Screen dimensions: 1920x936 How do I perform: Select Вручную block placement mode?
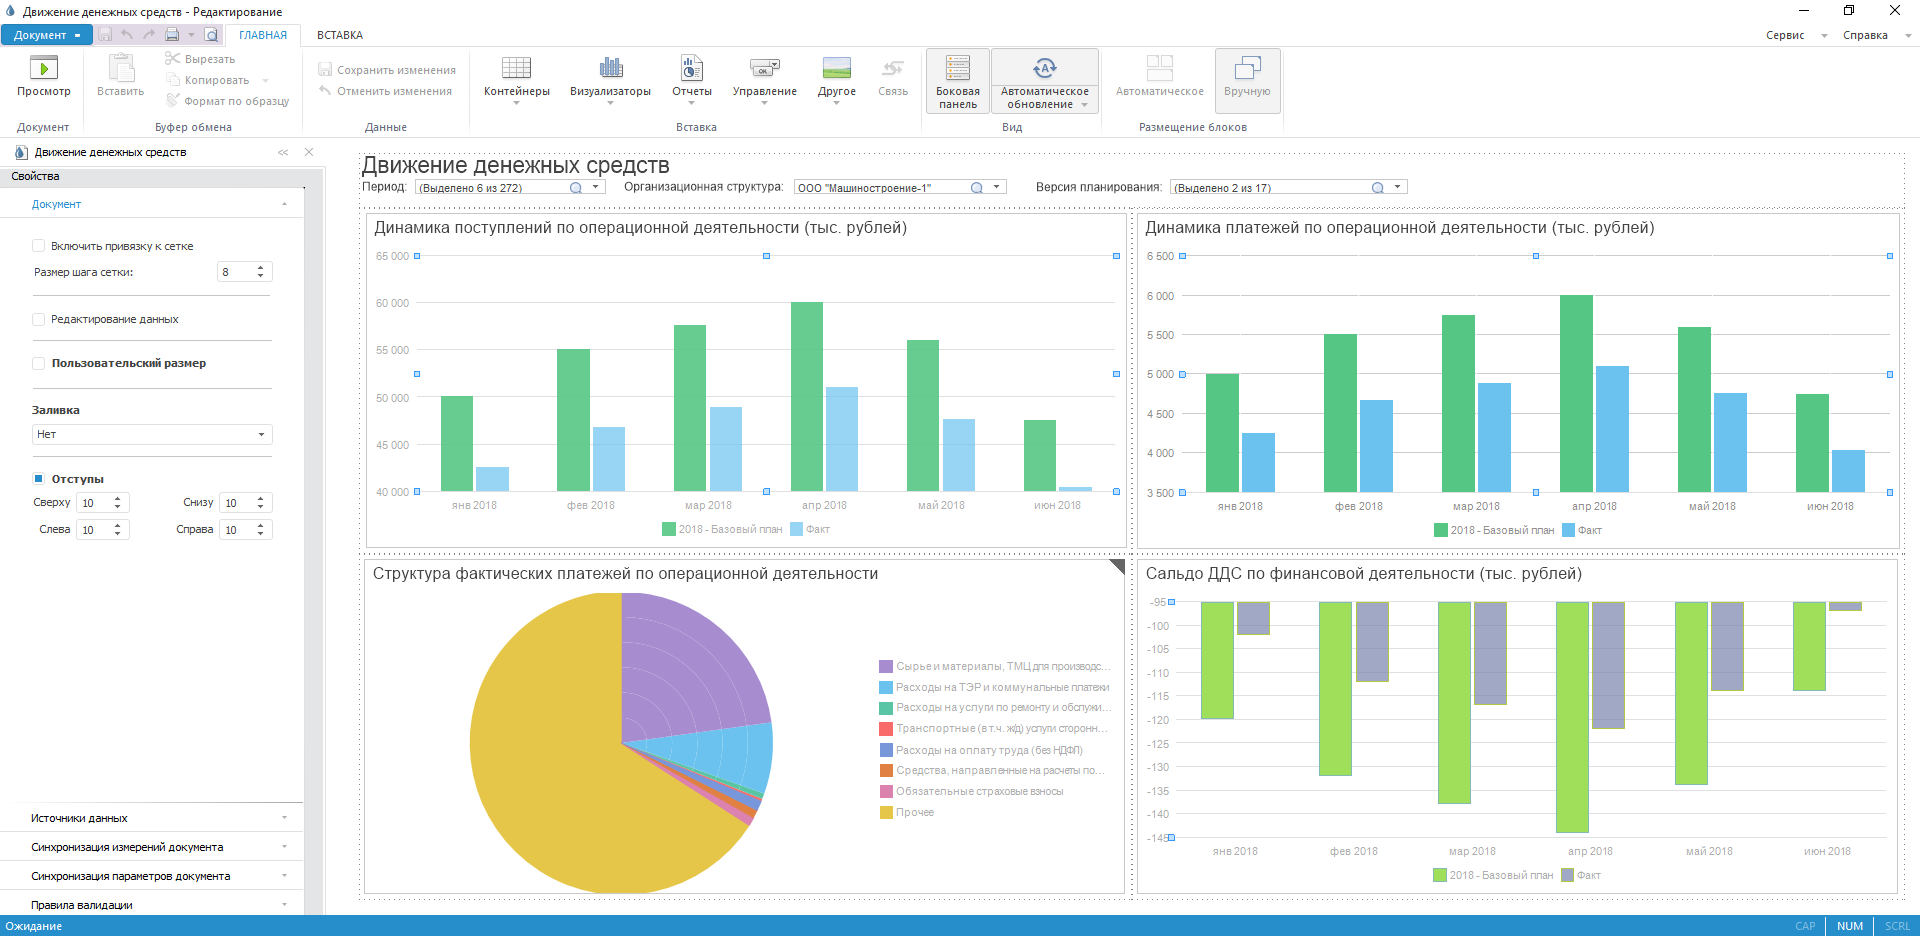(1246, 78)
